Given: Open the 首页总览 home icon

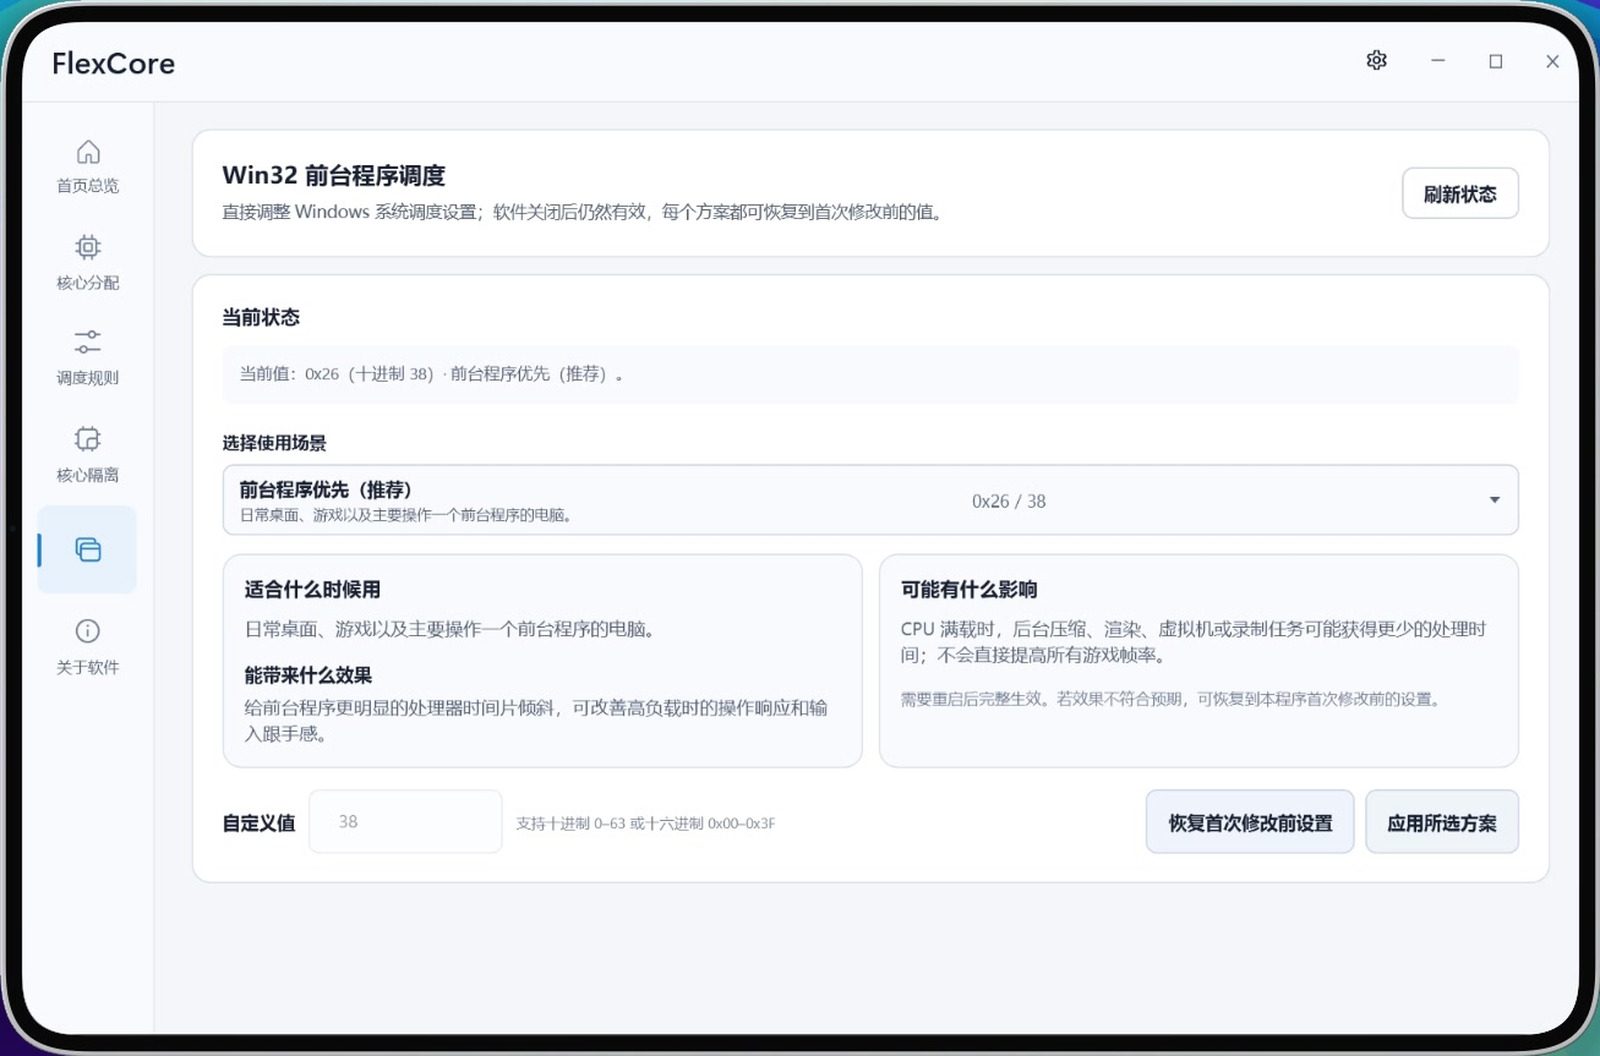Looking at the screenshot, I should tap(88, 152).
